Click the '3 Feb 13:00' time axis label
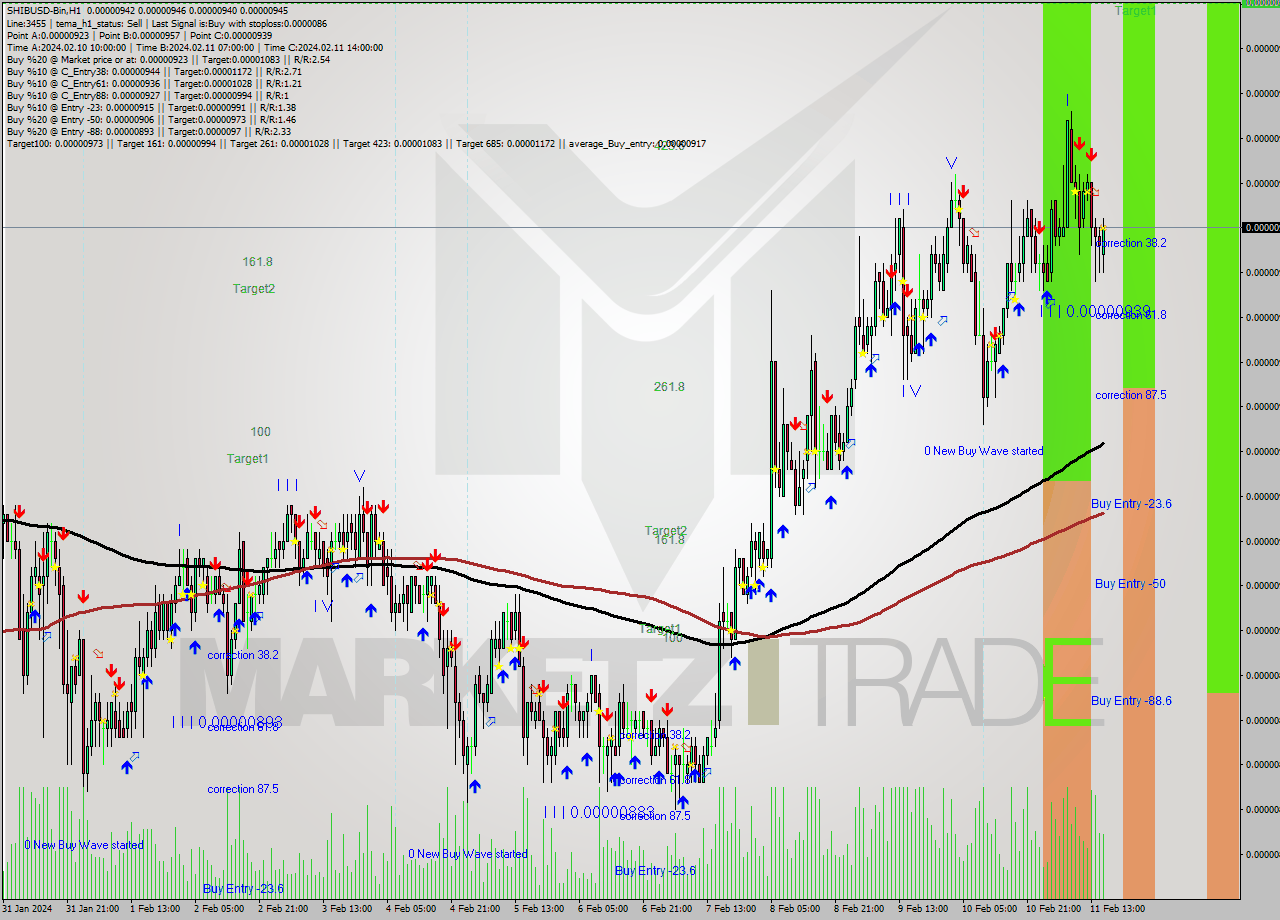This screenshot has width=1280, height=920. pyautogui.click(x=347, y=909)
